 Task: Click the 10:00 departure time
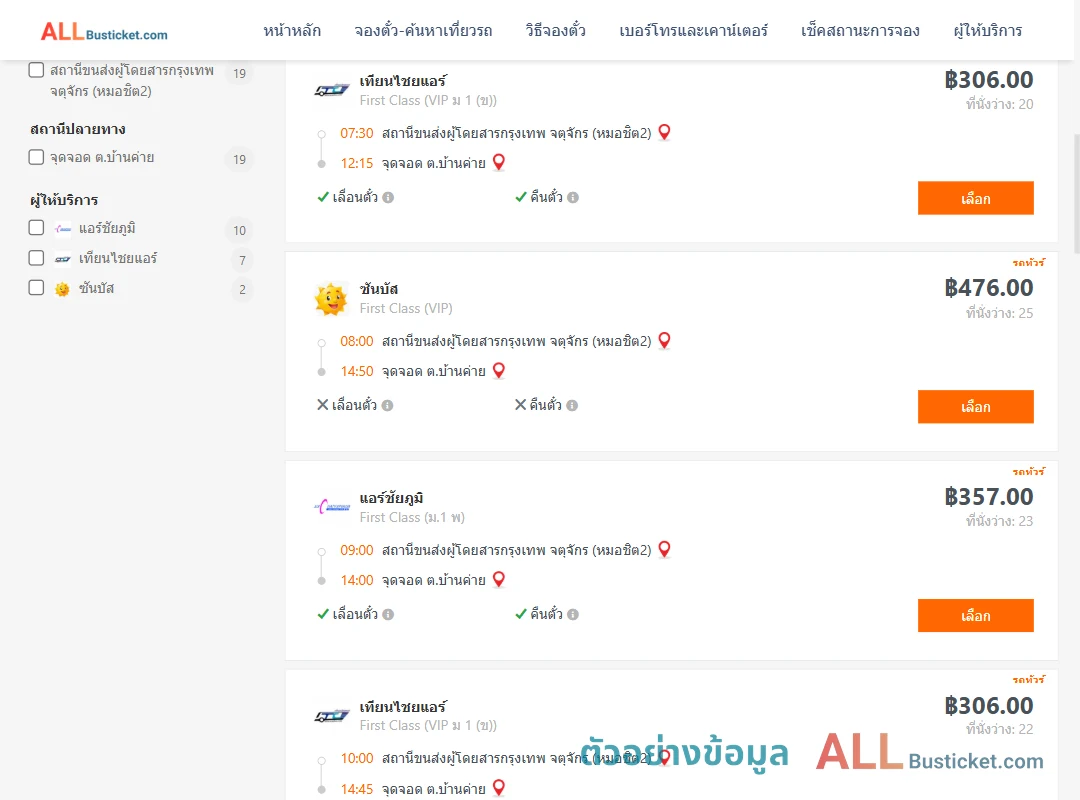coord(357,759)
